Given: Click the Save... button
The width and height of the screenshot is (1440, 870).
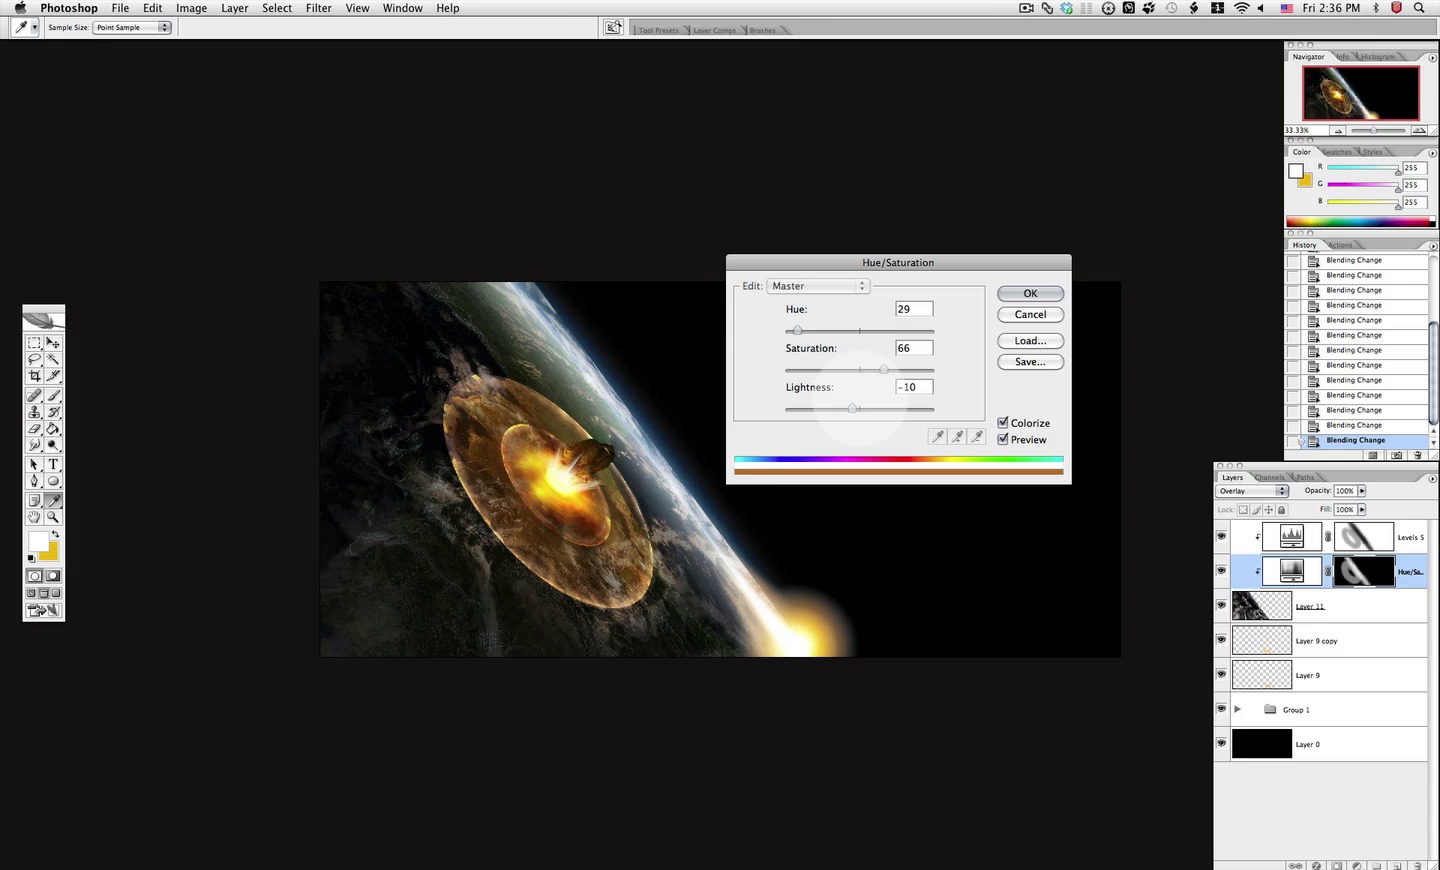Looking at the screenshot, I should (1030, 362).
